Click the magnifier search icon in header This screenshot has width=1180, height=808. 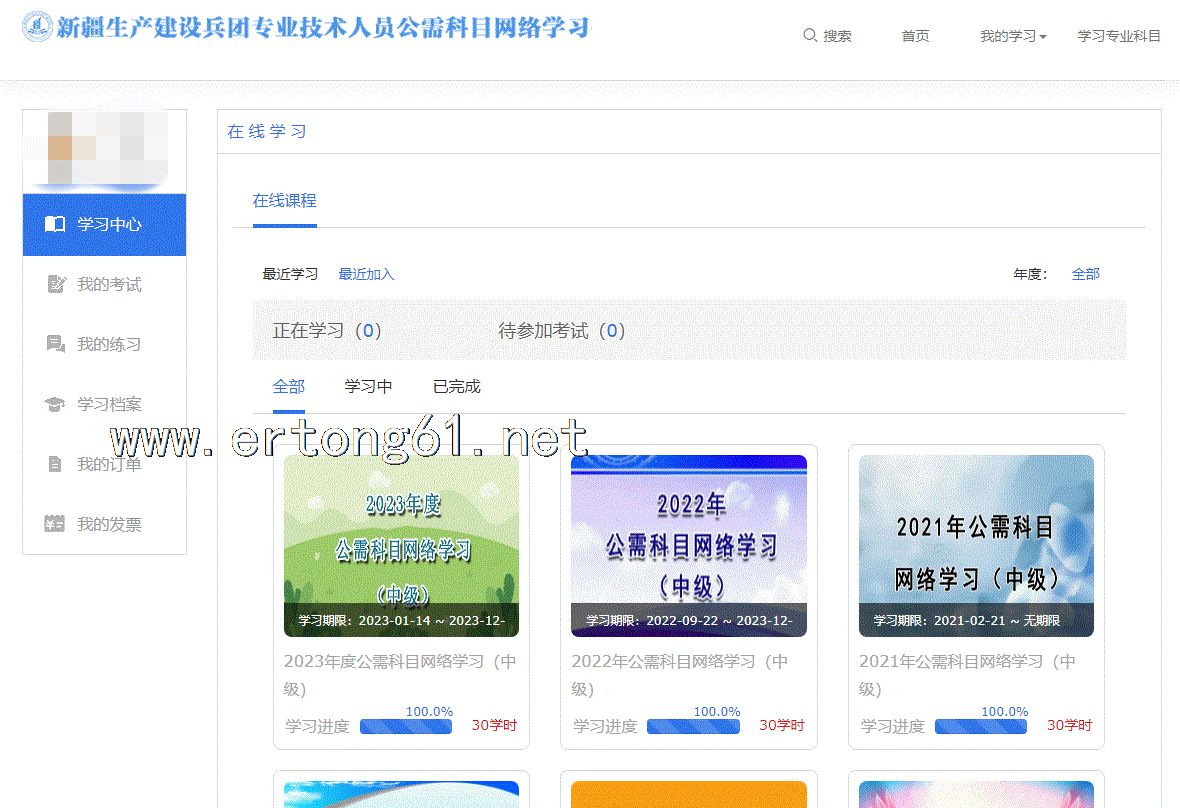pyautogui.click(x=810, y=36)
